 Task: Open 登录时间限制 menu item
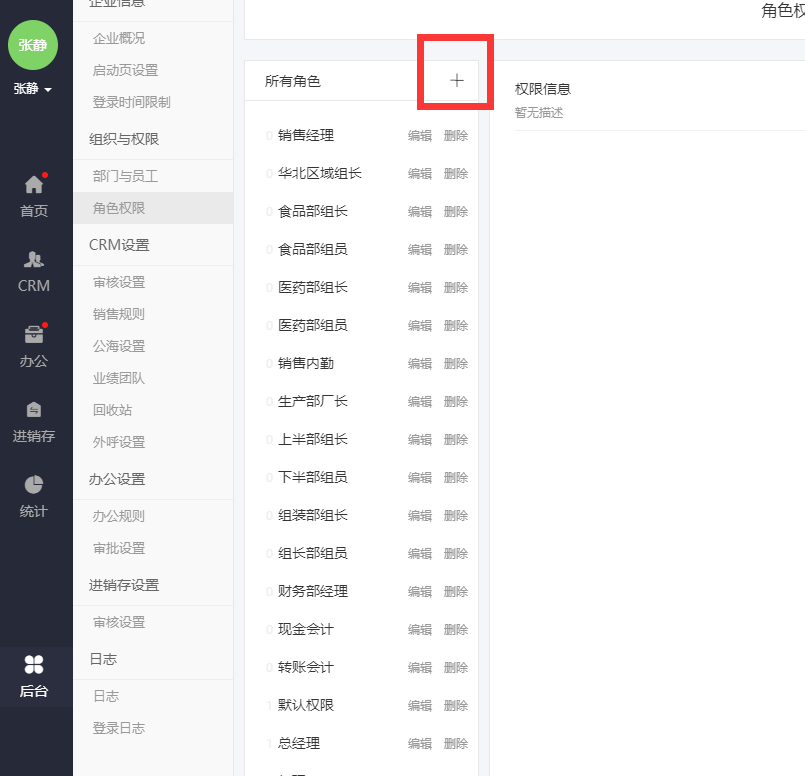(132, 102)
